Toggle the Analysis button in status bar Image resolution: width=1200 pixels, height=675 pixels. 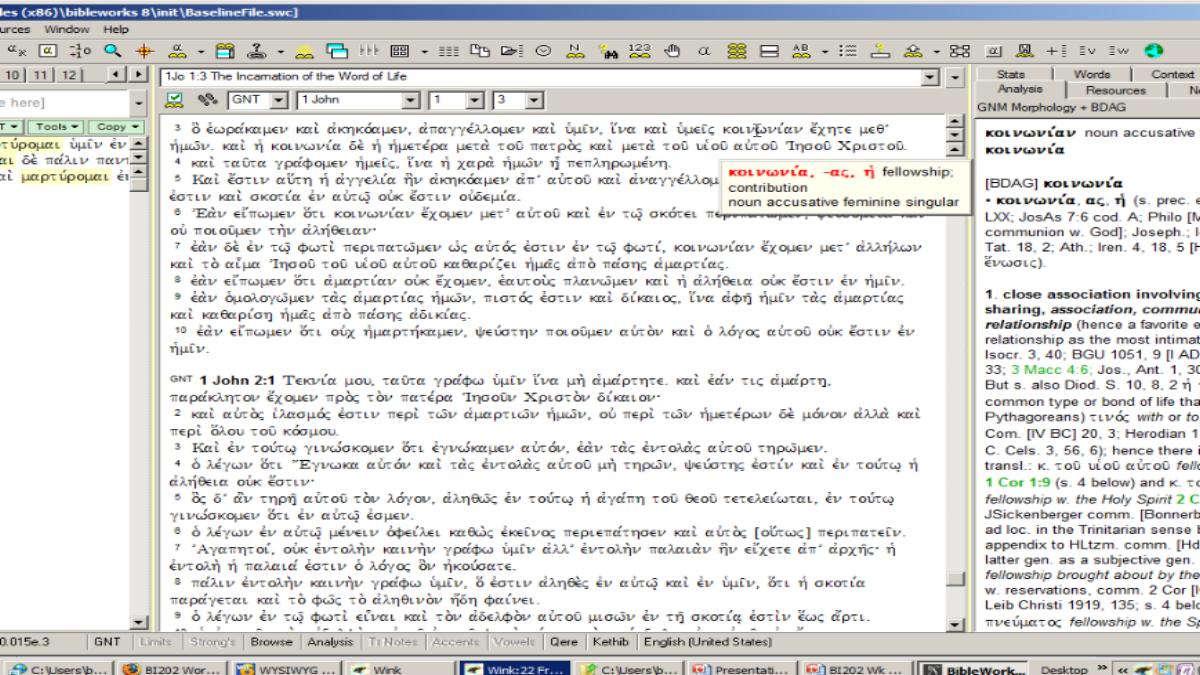tap(330, 642)
